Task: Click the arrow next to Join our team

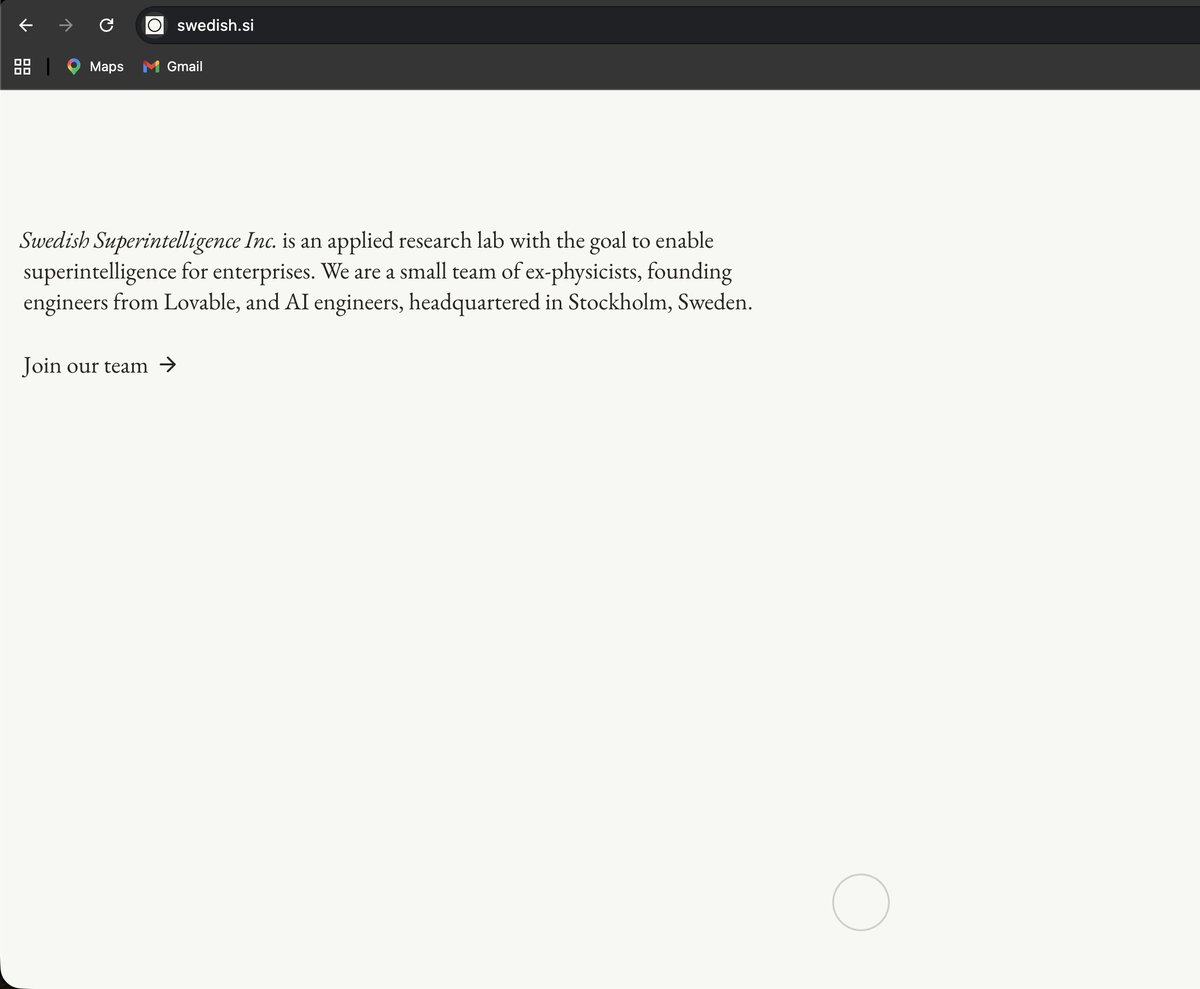Action: pyautogui.click(x=168, y=365)
